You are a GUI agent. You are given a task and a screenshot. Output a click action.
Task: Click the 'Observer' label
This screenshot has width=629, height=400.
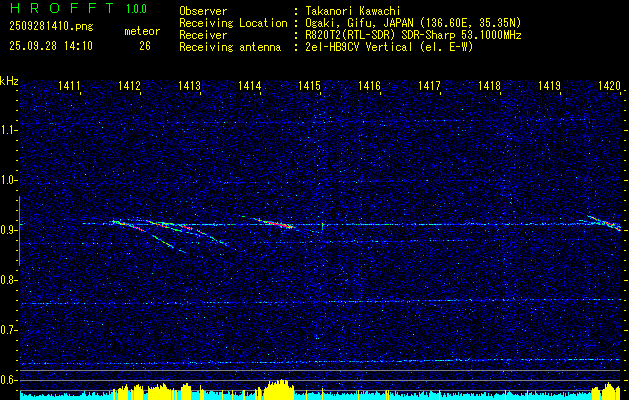(203, 11)
